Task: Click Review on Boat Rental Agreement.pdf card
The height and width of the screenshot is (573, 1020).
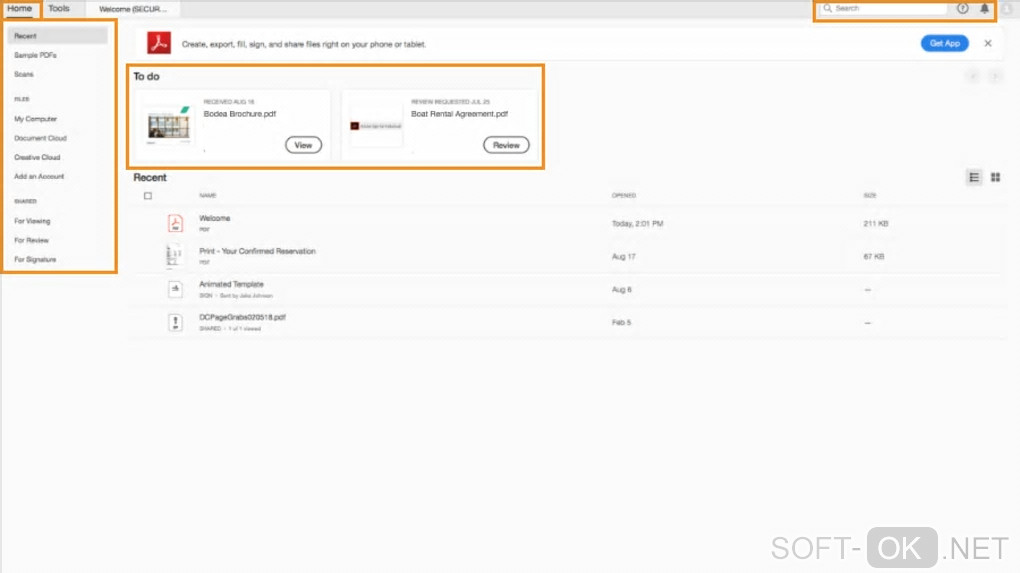Action: tap(506, 145)
